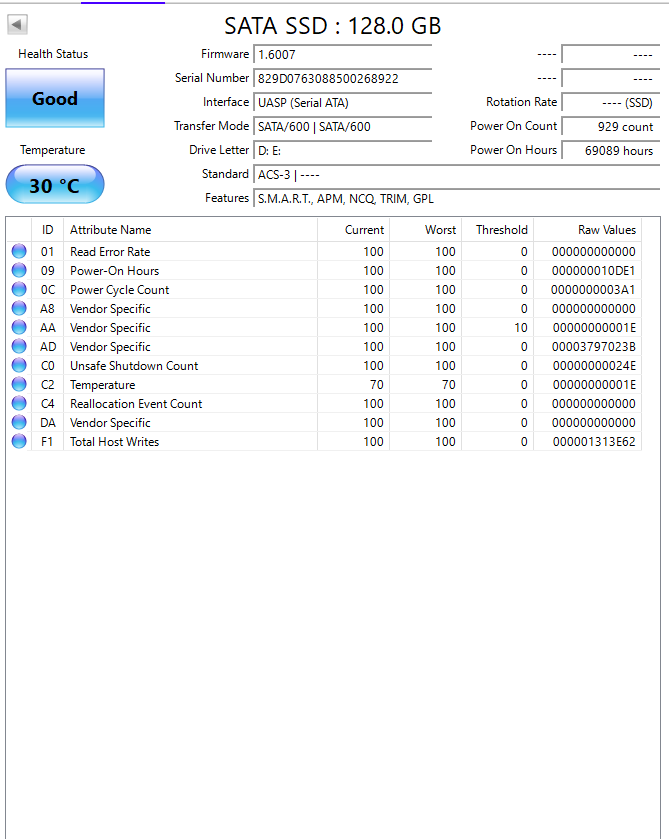This screenshot has height=839, width=669.
Task: Click the Transfer Mode field SATA/600
Action: 343,127
